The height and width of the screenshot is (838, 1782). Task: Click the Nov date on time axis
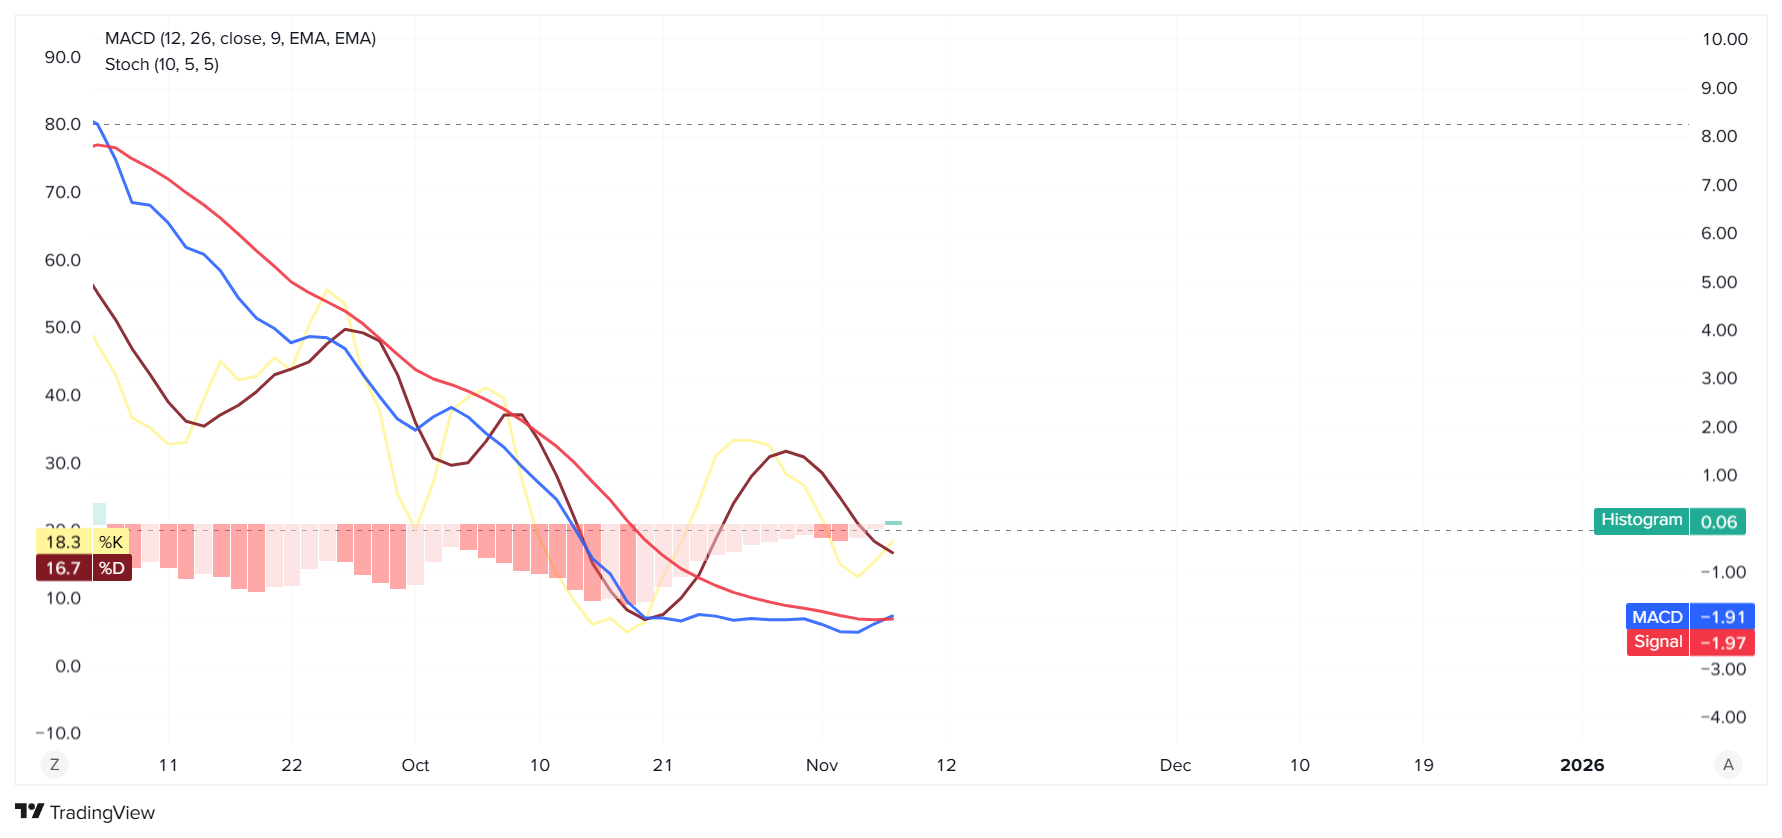click(821, 765)
